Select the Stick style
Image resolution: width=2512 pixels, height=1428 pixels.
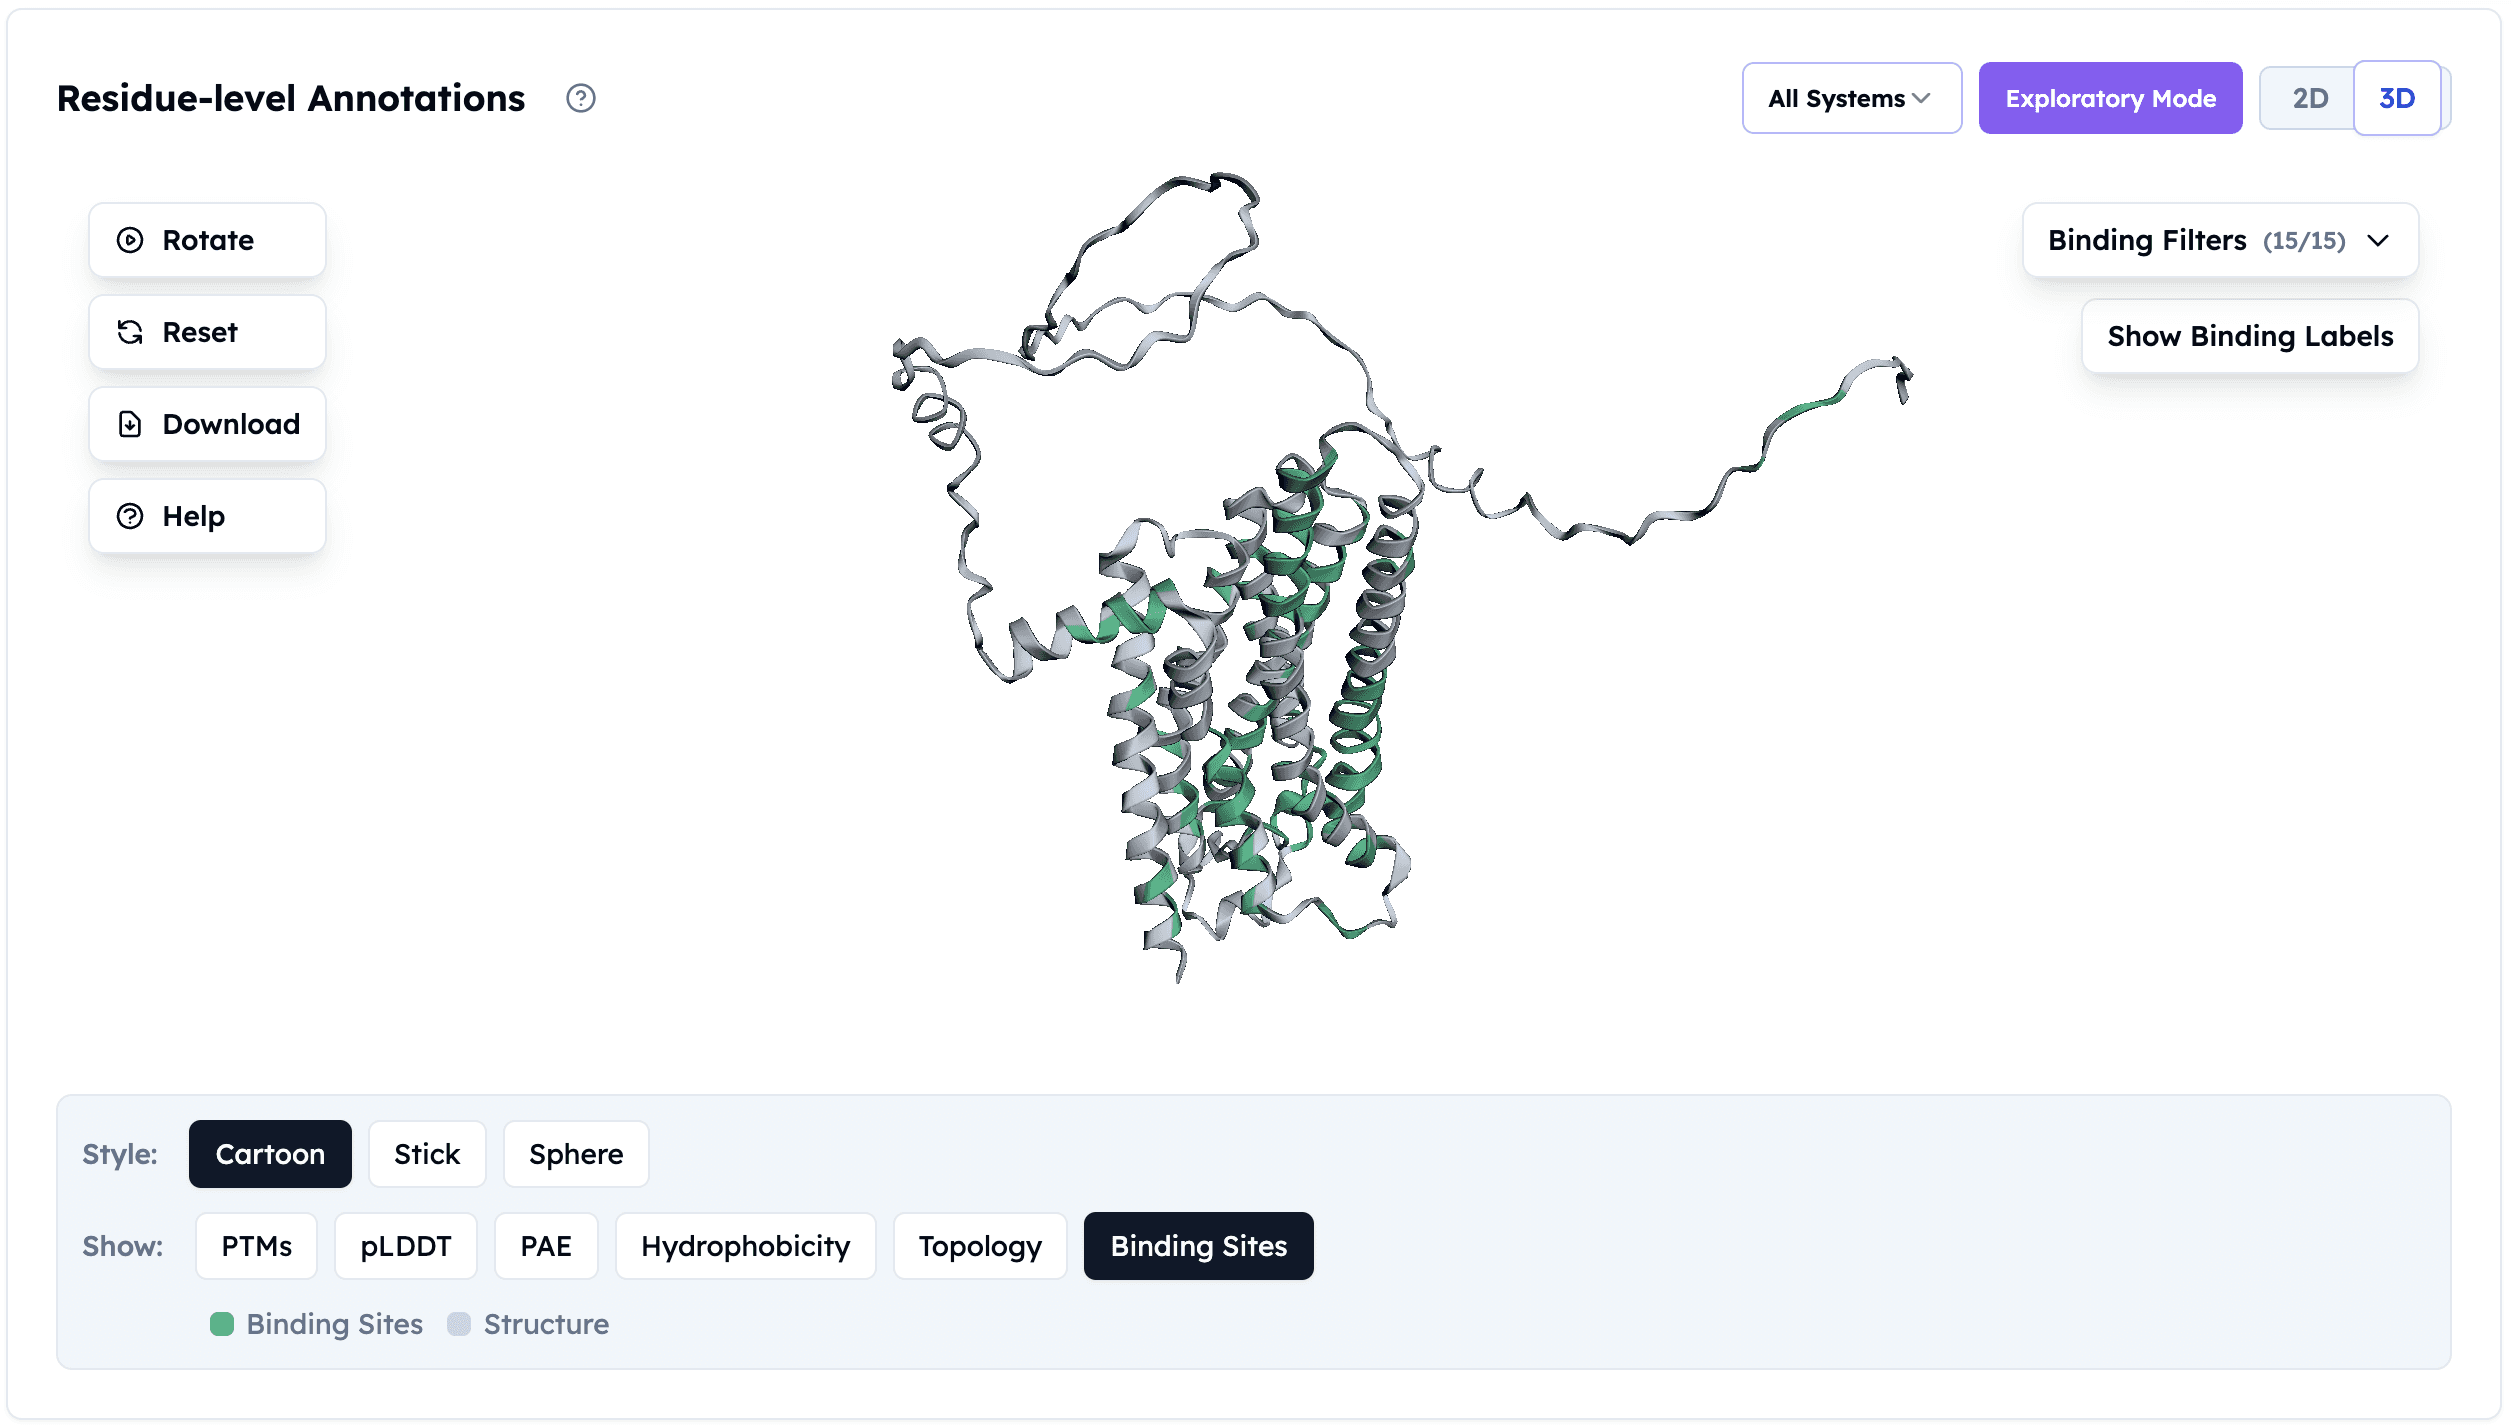point(427,1154)
